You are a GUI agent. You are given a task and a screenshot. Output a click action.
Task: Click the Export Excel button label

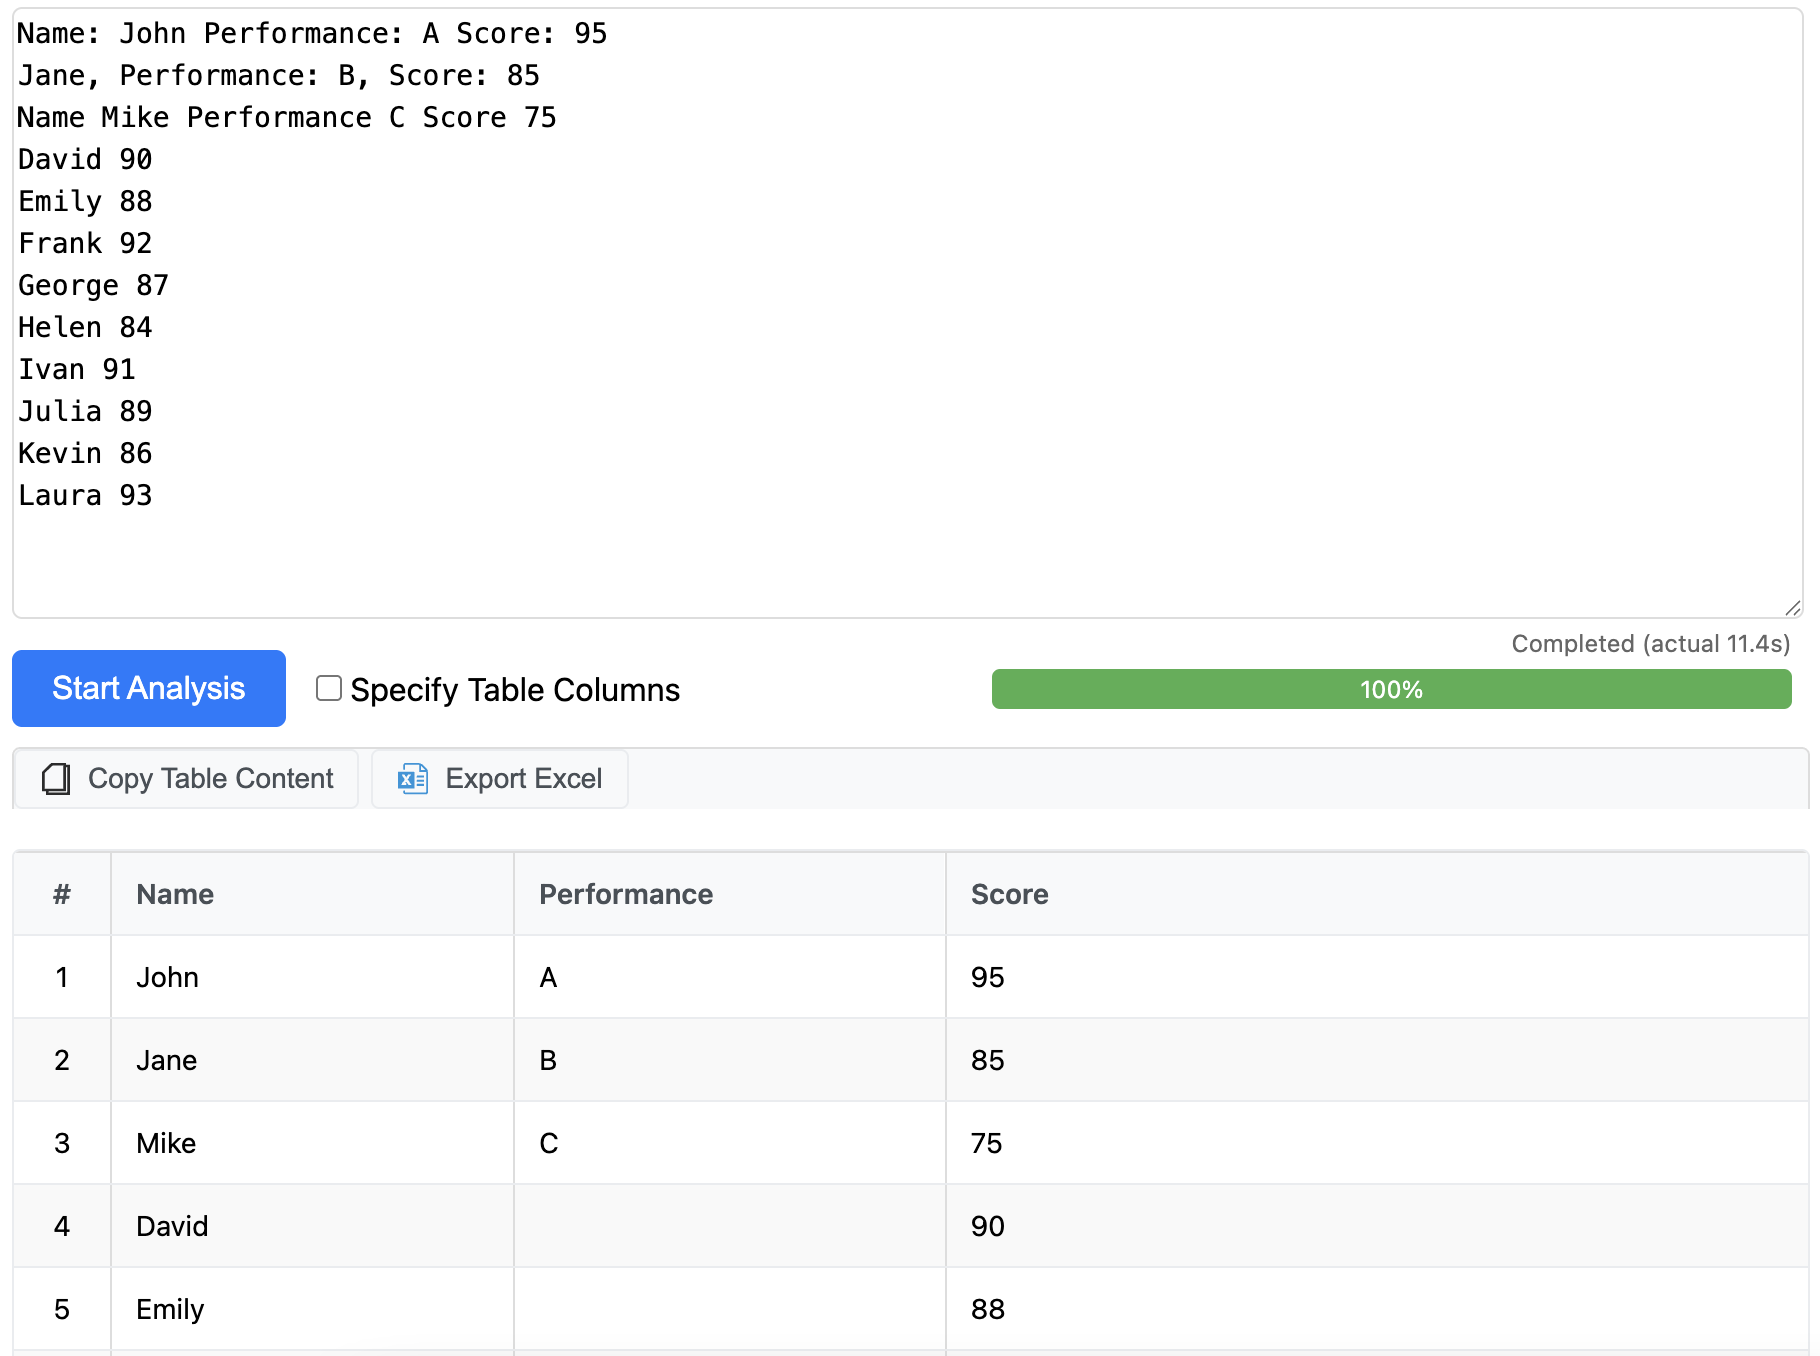523,779
